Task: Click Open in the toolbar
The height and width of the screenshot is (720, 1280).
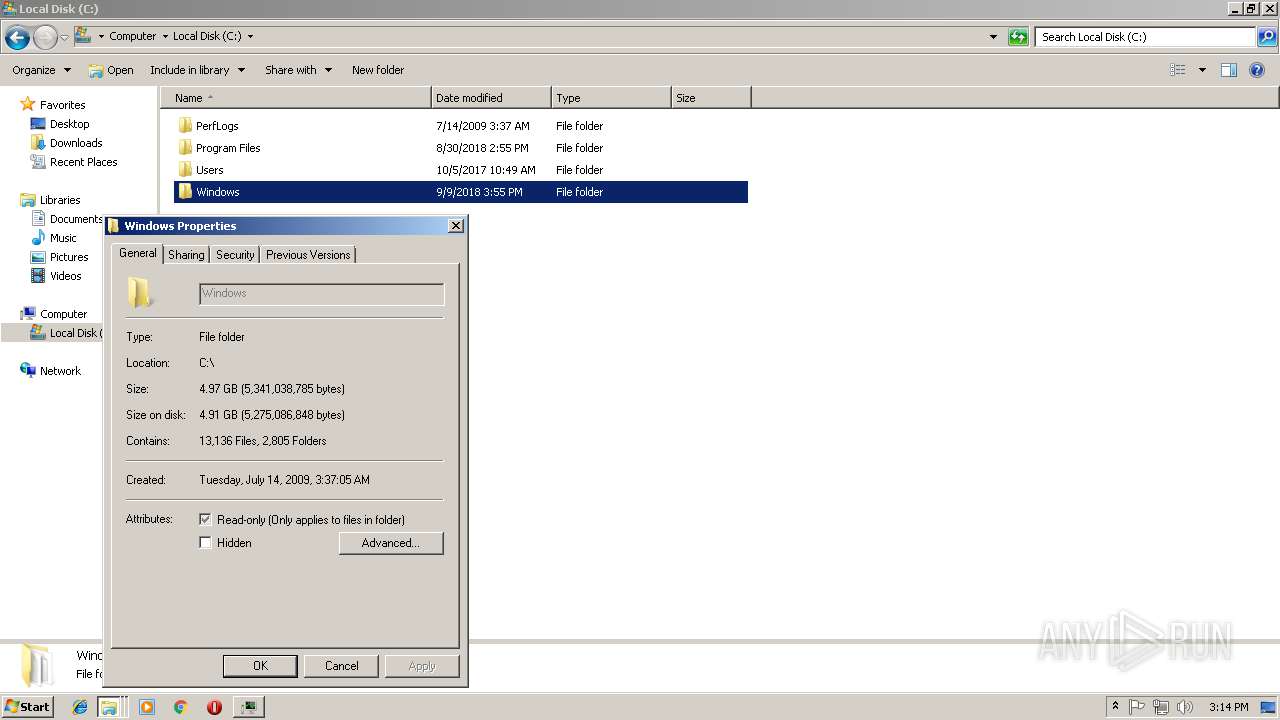Action: pos(111,70)
